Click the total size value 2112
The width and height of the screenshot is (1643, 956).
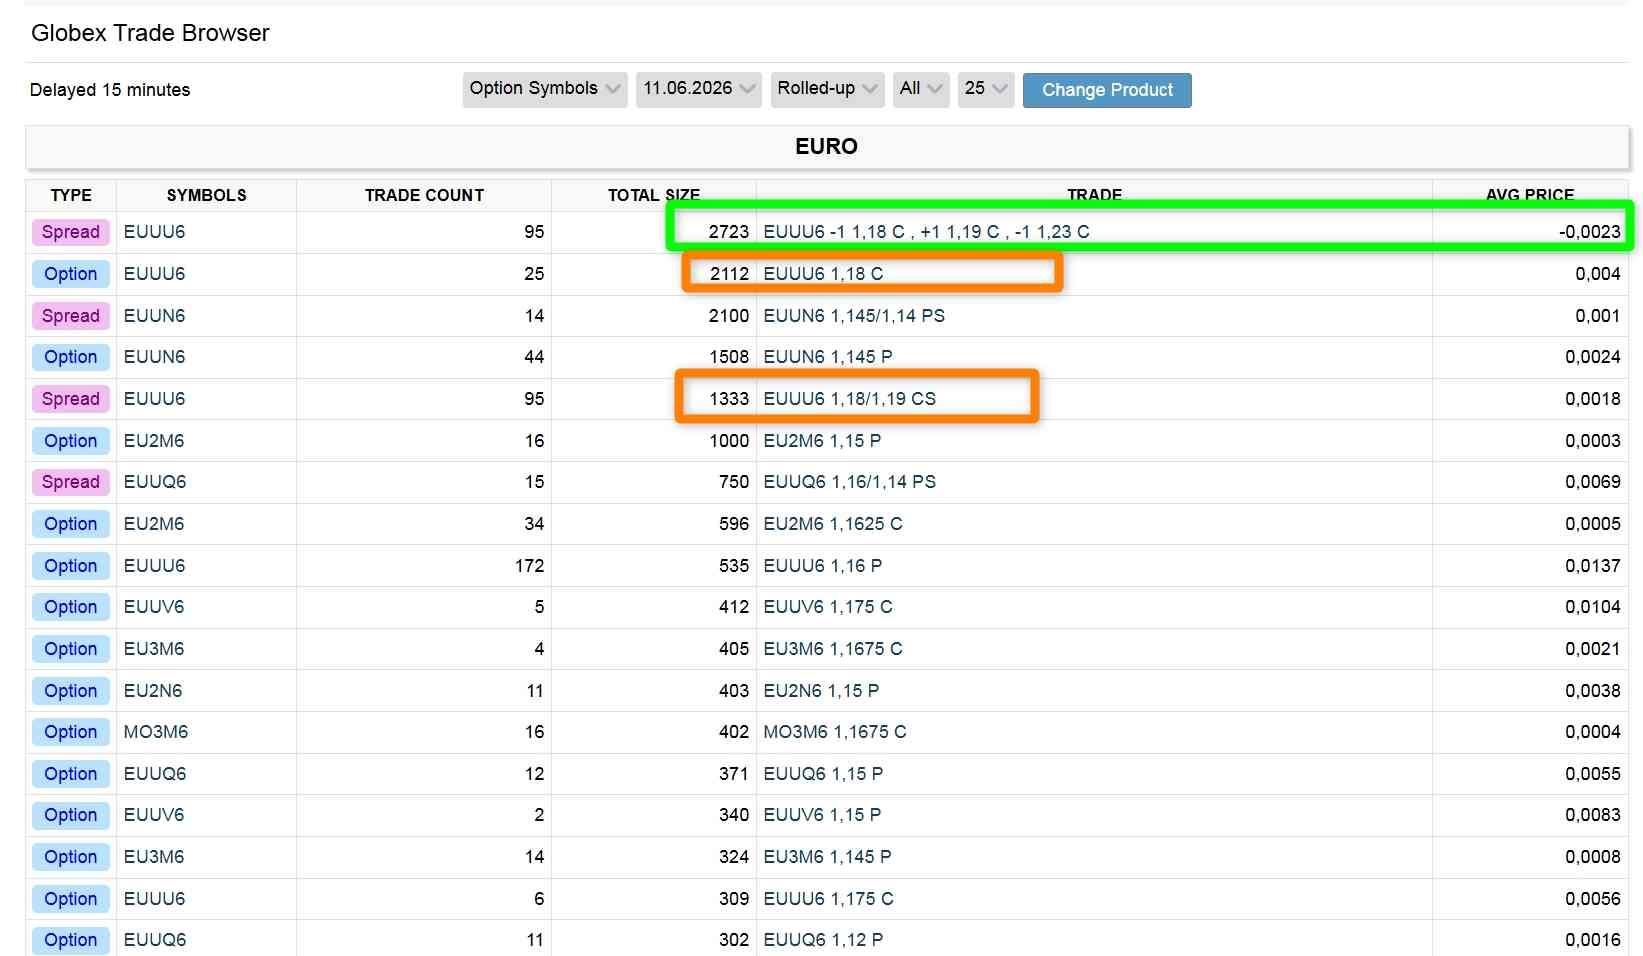click(729, 274)
